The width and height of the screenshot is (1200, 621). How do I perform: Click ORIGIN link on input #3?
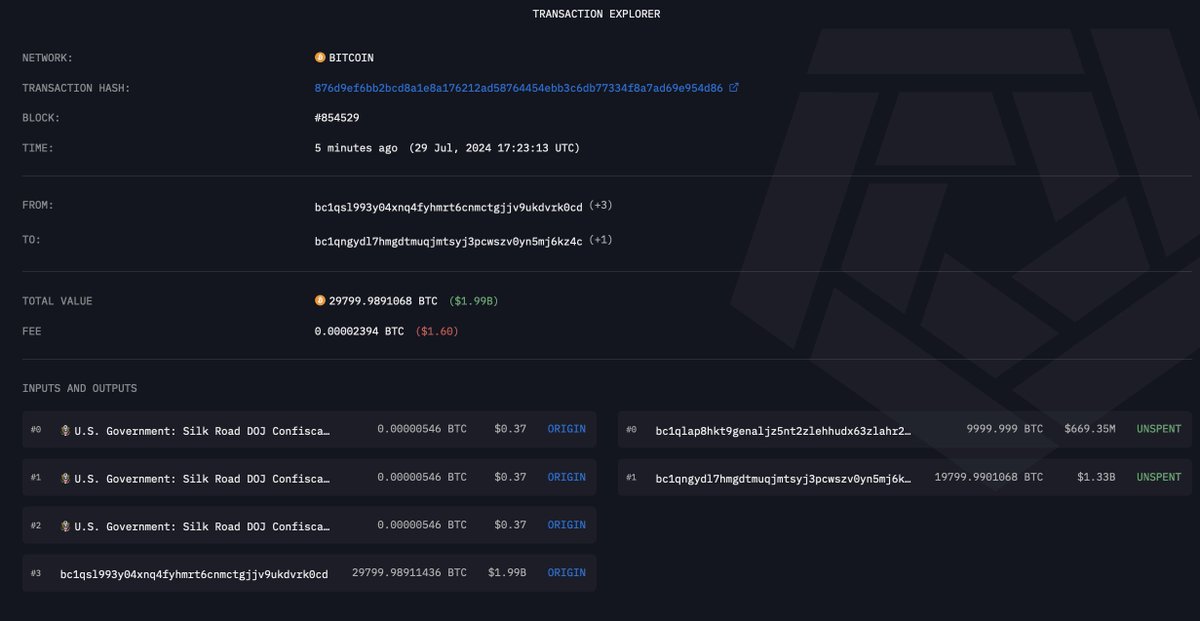(x=566, y=572)
